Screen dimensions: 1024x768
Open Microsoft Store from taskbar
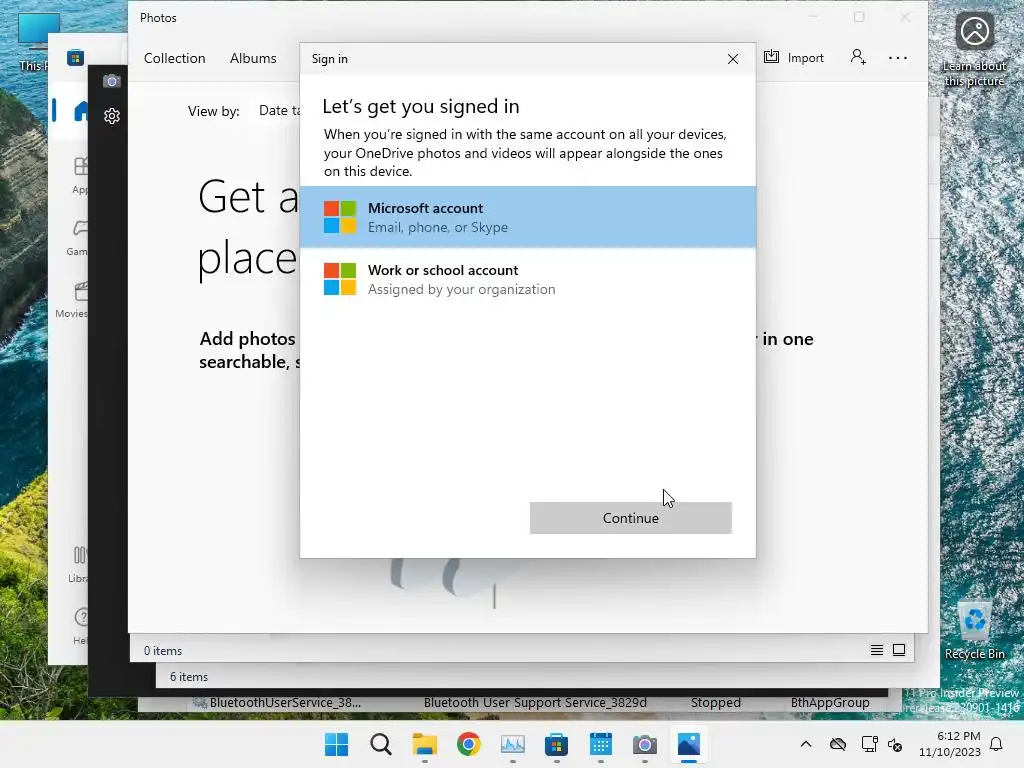click(556, 744)
